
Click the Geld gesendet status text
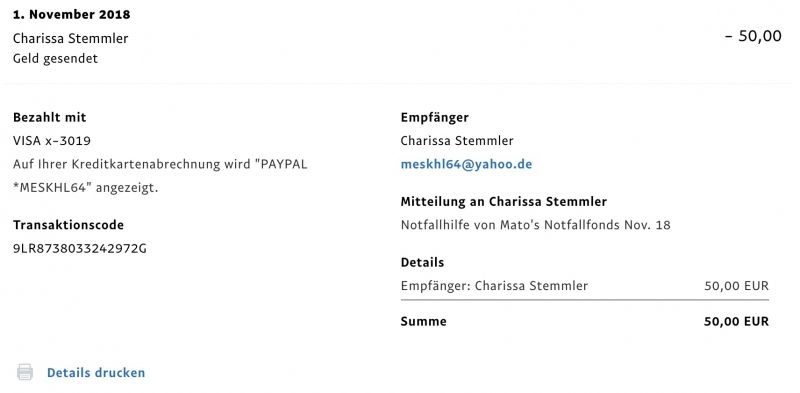[x=55, y=59]
